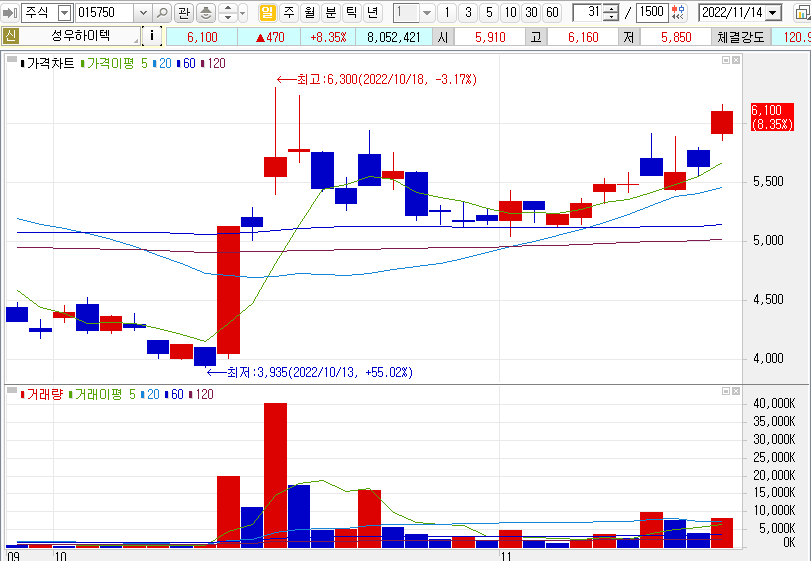Click the 체결강도 label
The width and height of the screenshot is (811, 561).
coord(740,37)
